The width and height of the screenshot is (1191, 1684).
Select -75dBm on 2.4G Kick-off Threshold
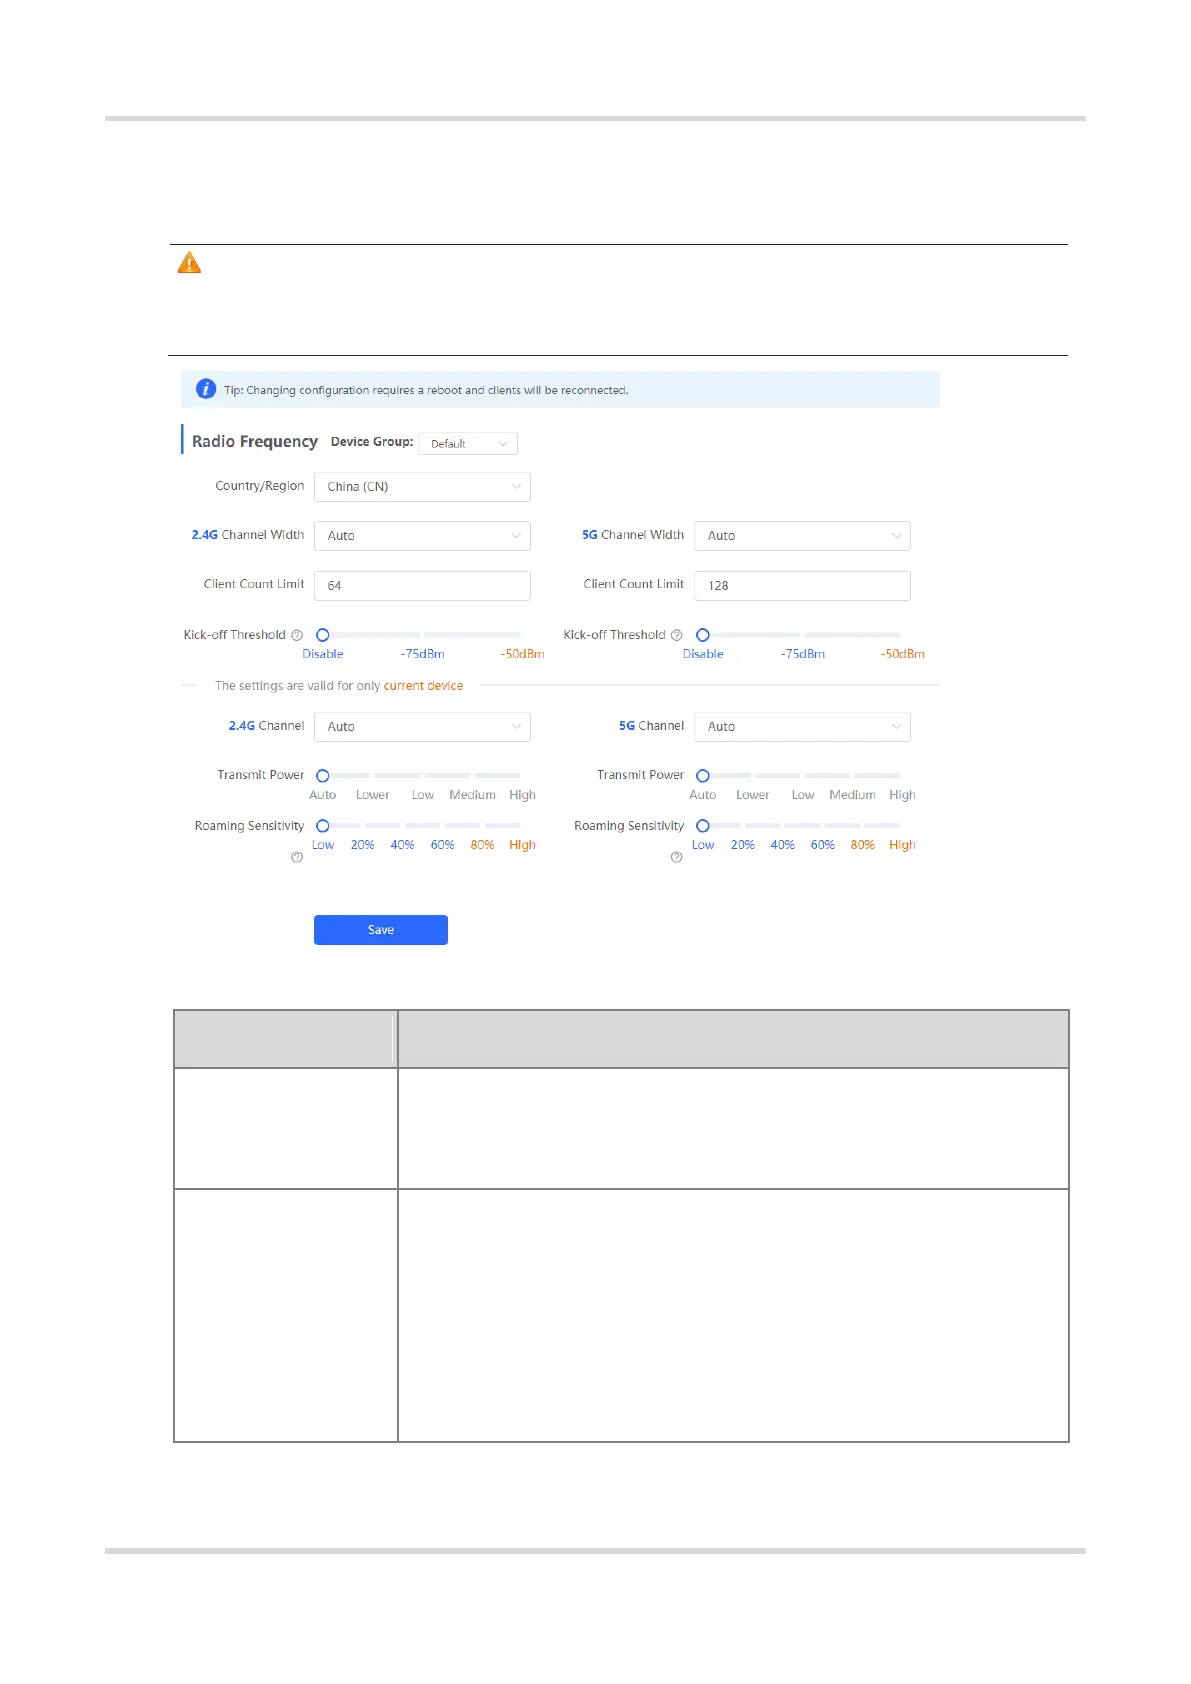click(423, 654)
